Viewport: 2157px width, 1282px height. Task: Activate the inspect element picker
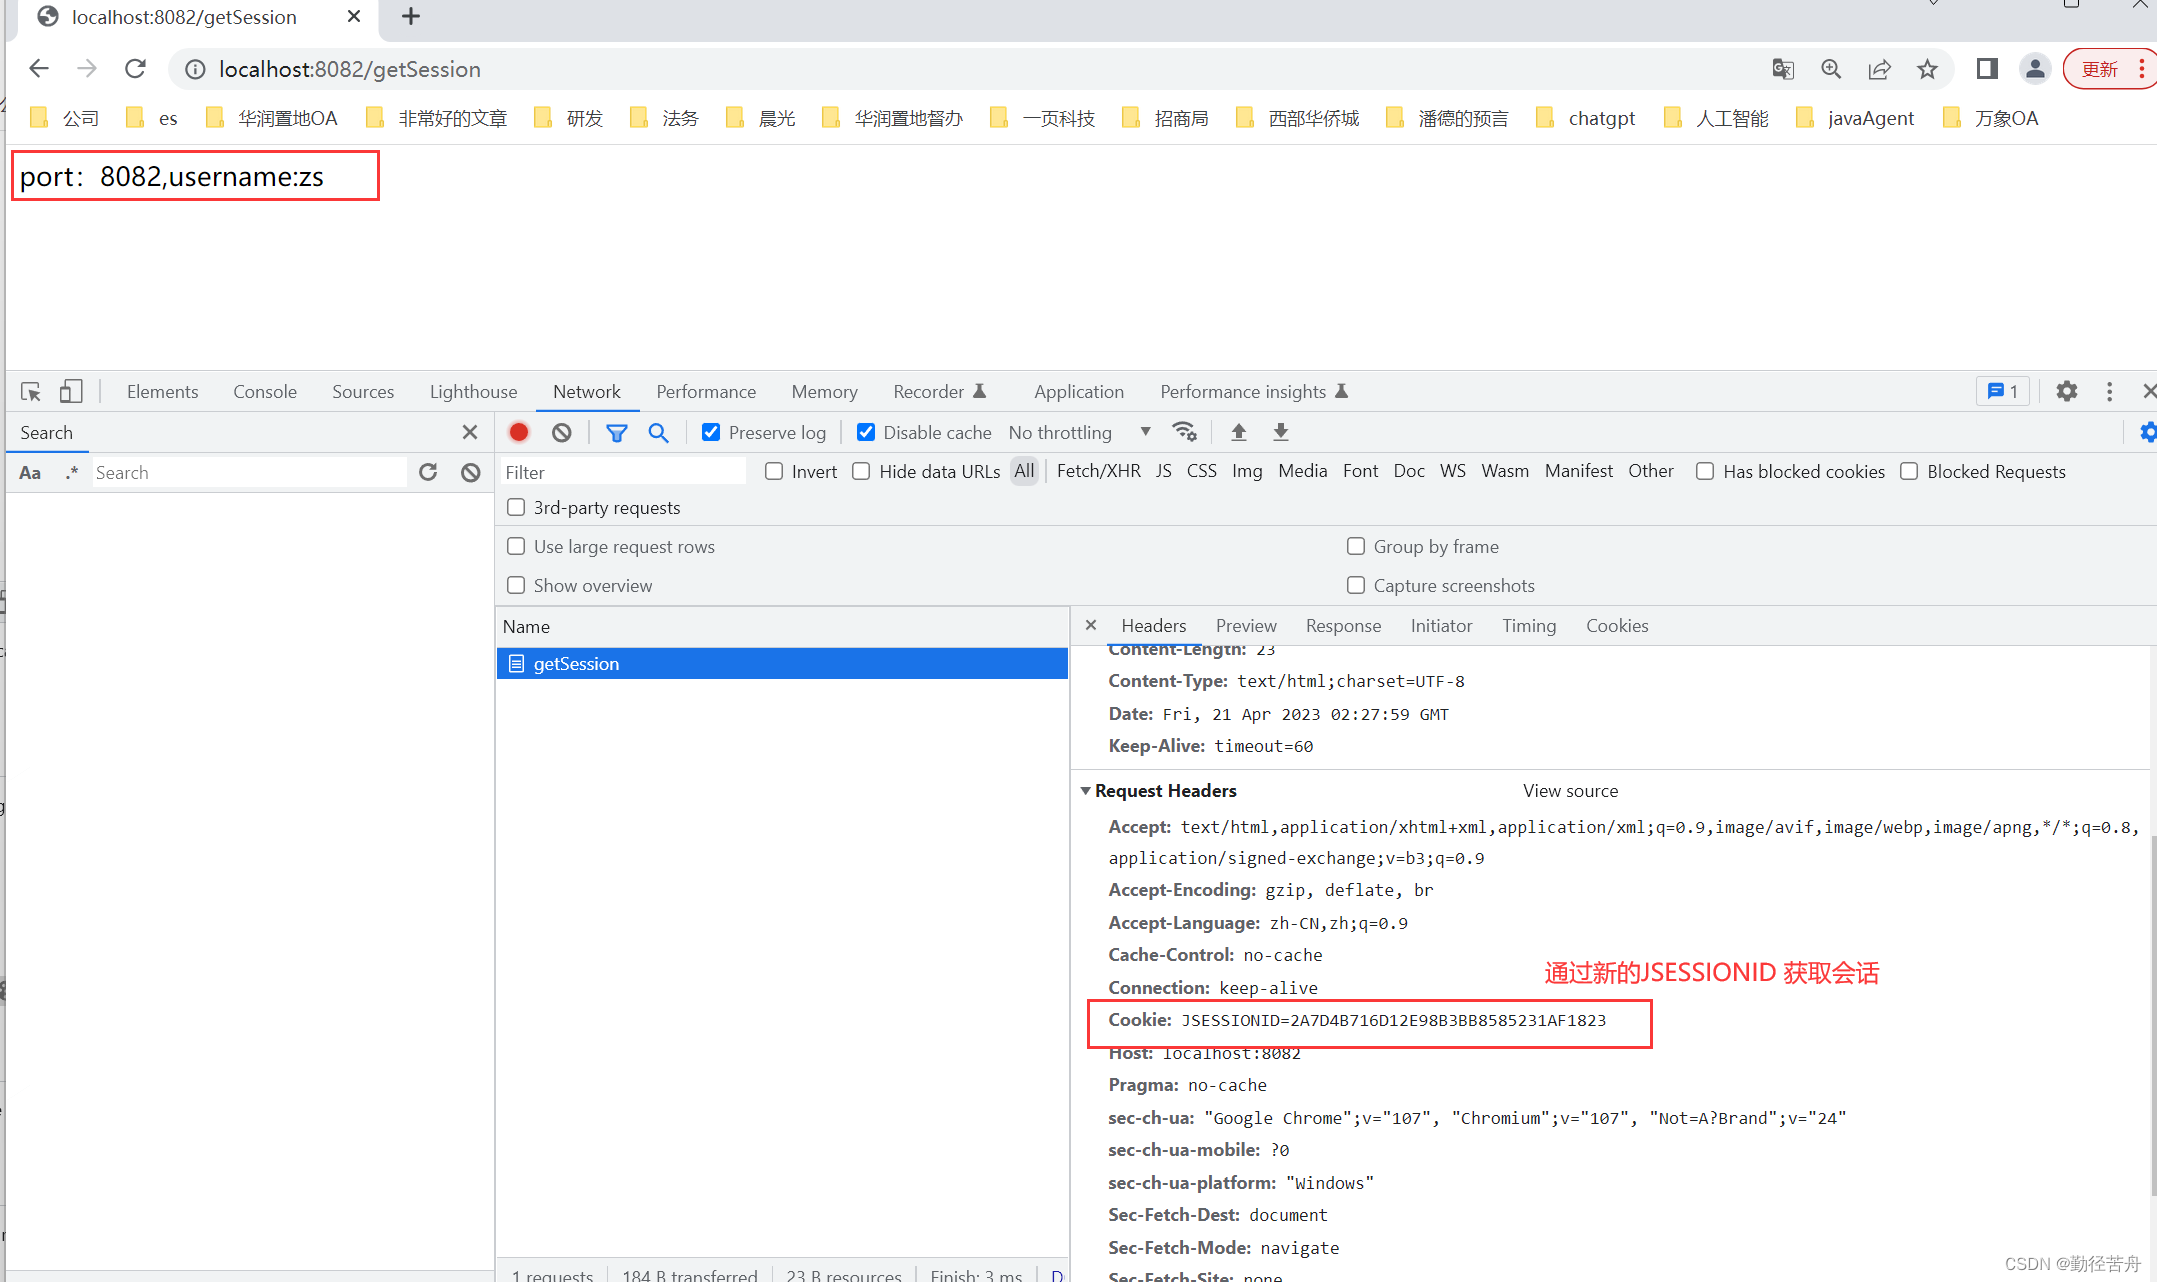pyautogui.click(x=31, y=392)
